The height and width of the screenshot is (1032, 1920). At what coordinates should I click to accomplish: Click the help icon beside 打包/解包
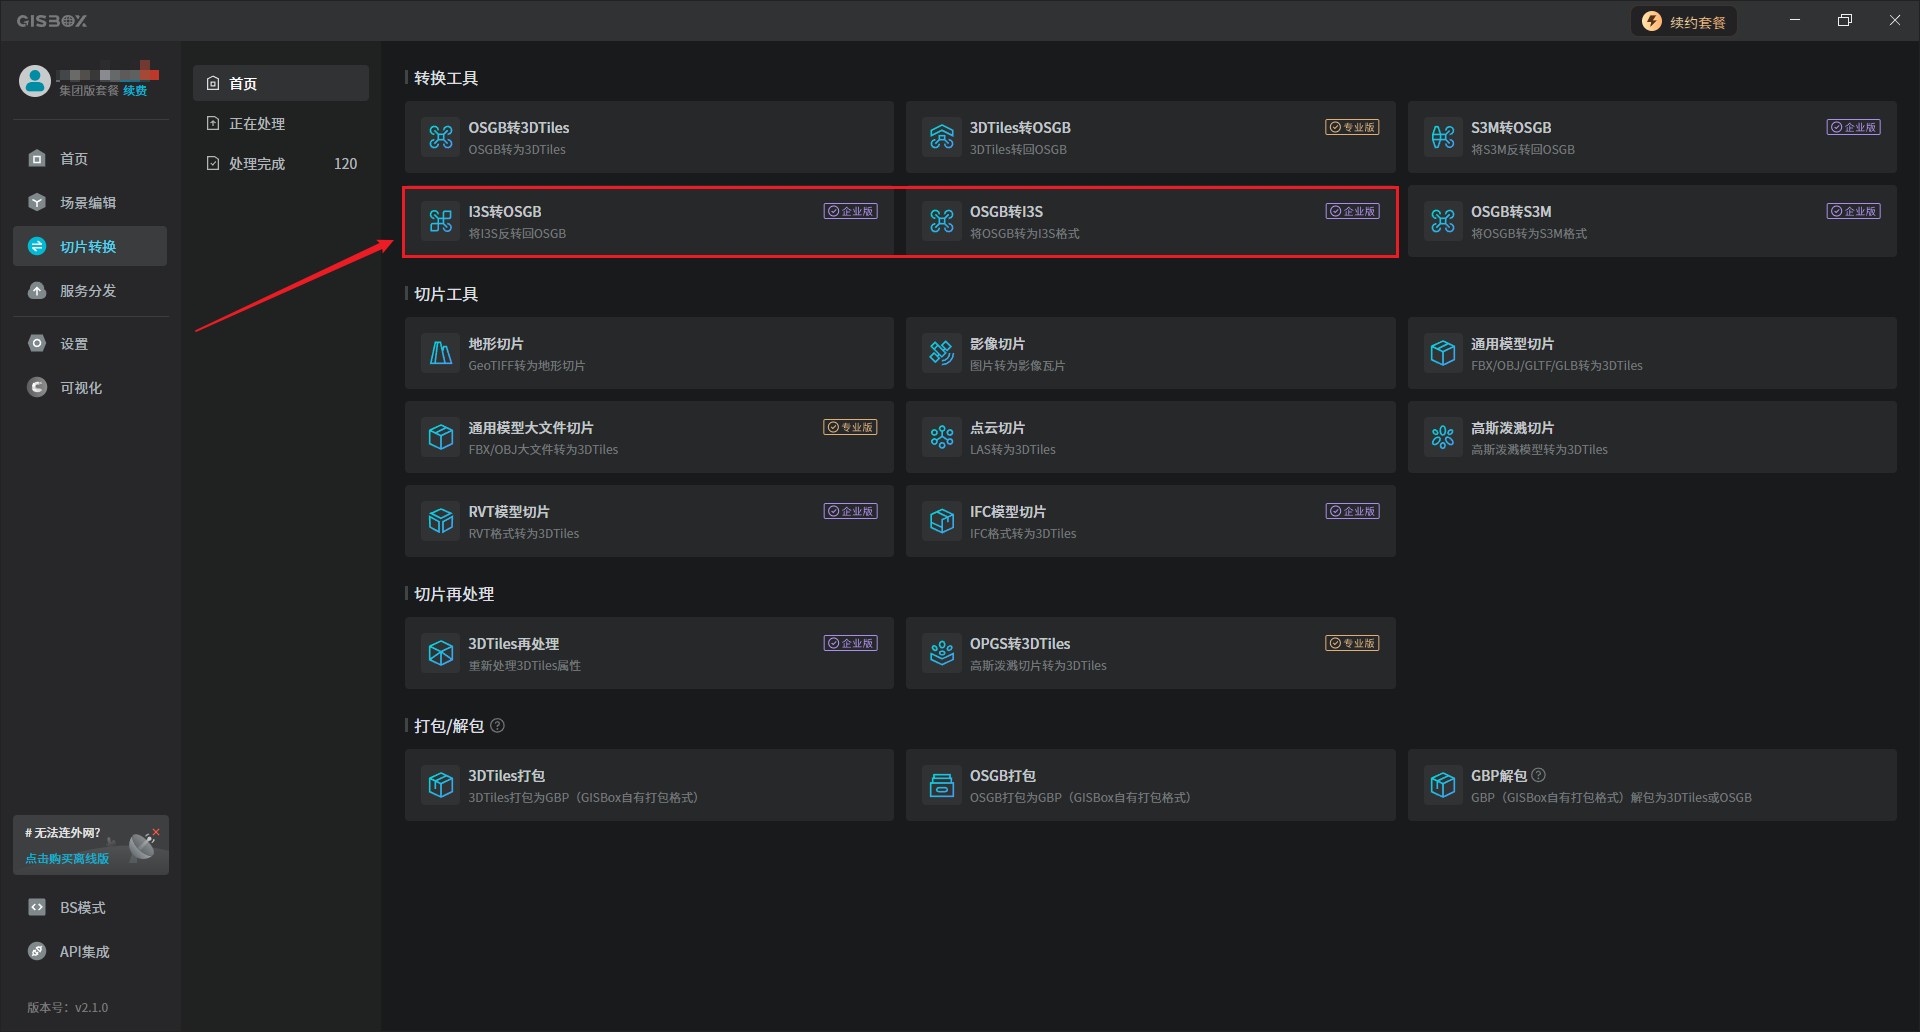(x=498, y=726)
